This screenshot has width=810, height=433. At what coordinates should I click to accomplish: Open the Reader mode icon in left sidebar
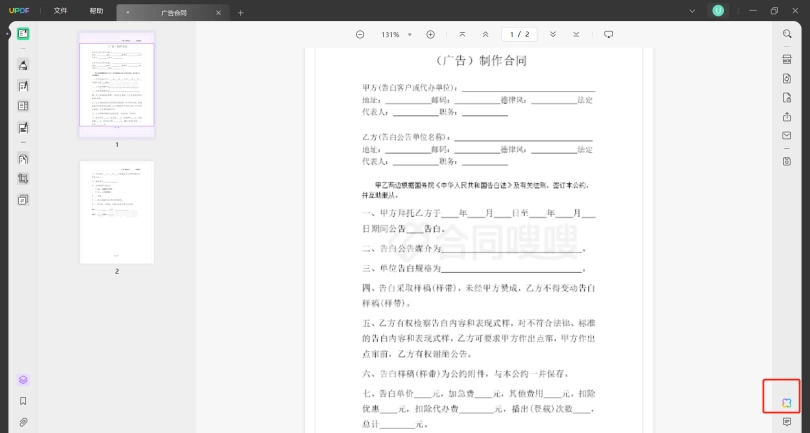pos(23,34)
